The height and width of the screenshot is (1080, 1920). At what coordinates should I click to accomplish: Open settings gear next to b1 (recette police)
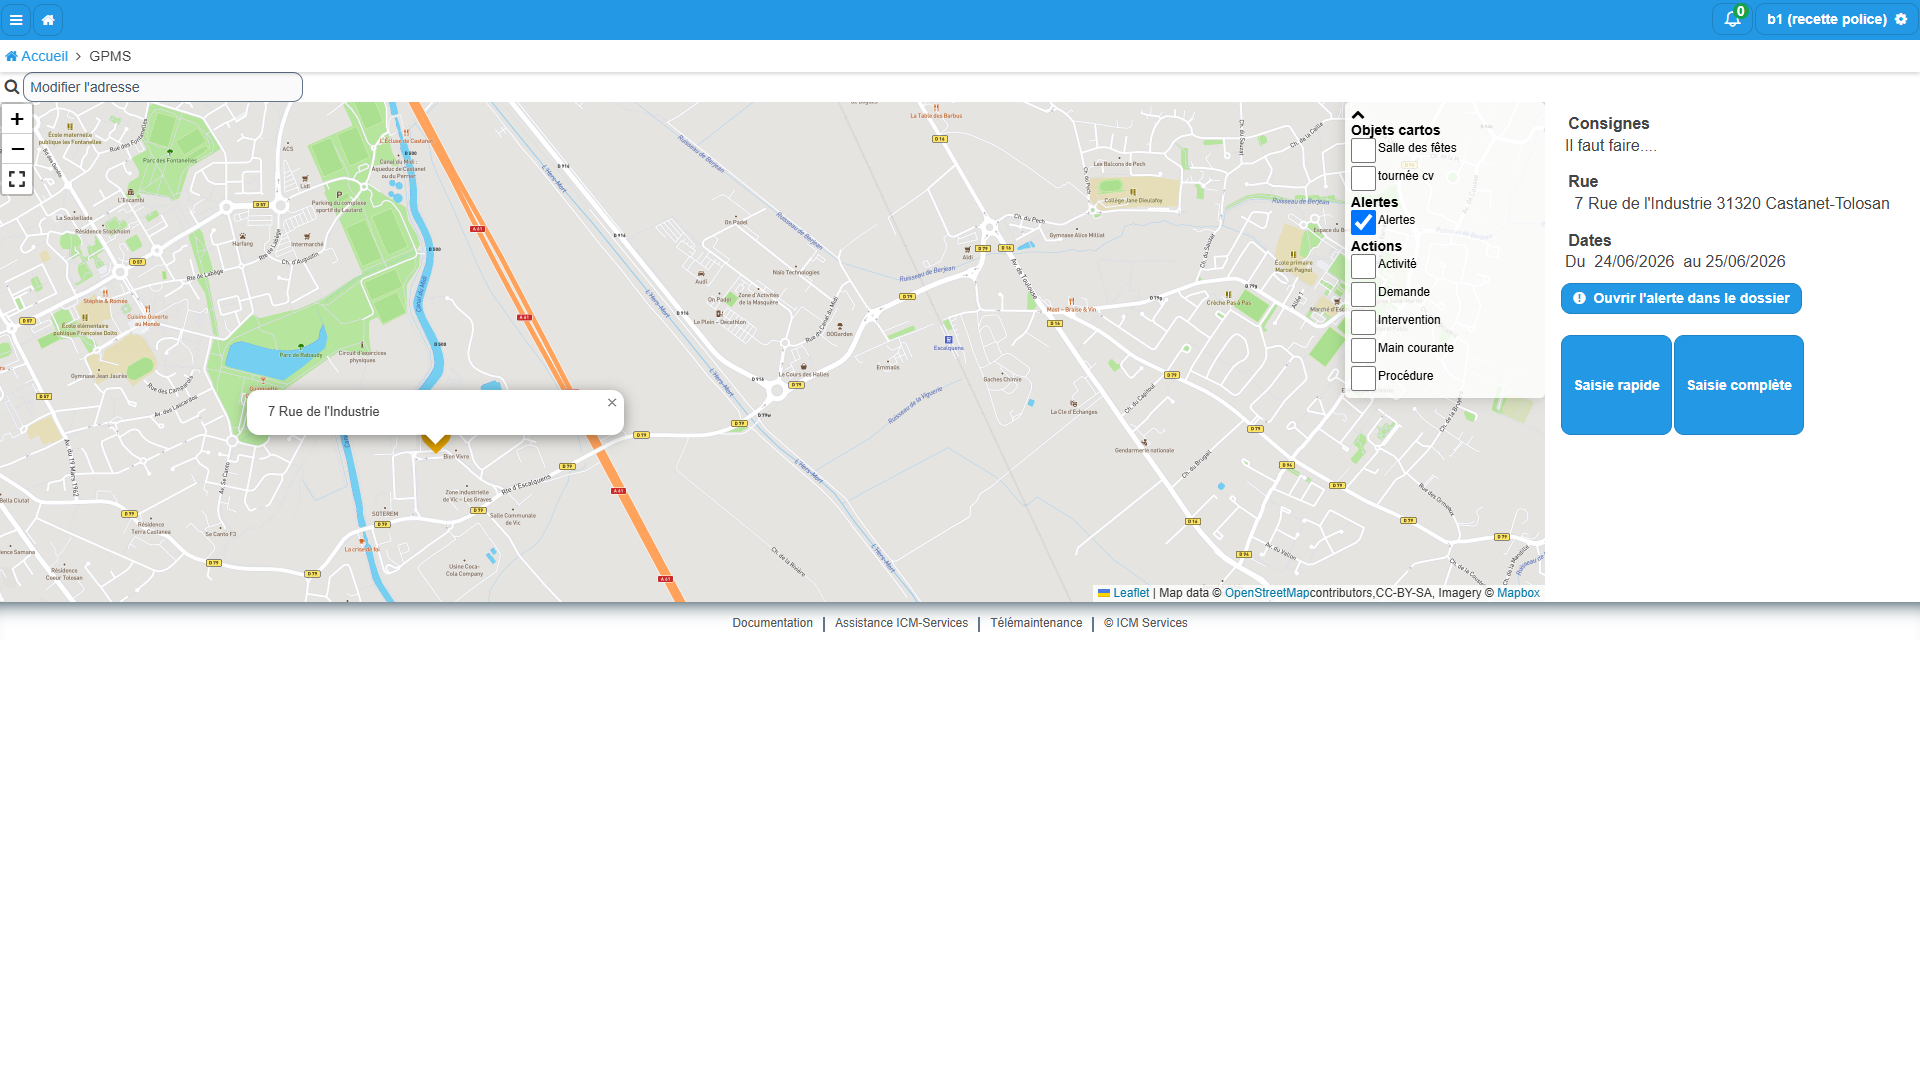pyautogui.click(x=1901, y=19)
